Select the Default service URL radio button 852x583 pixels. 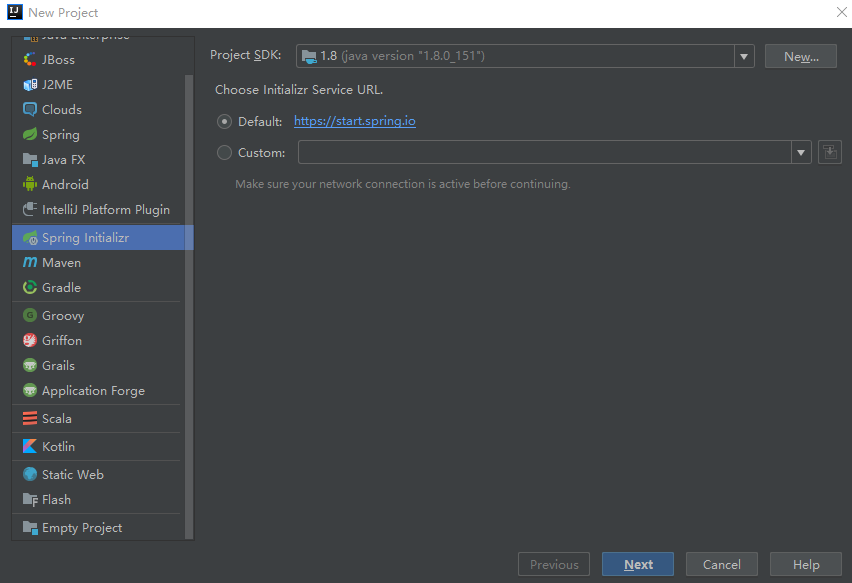[224, 121]
